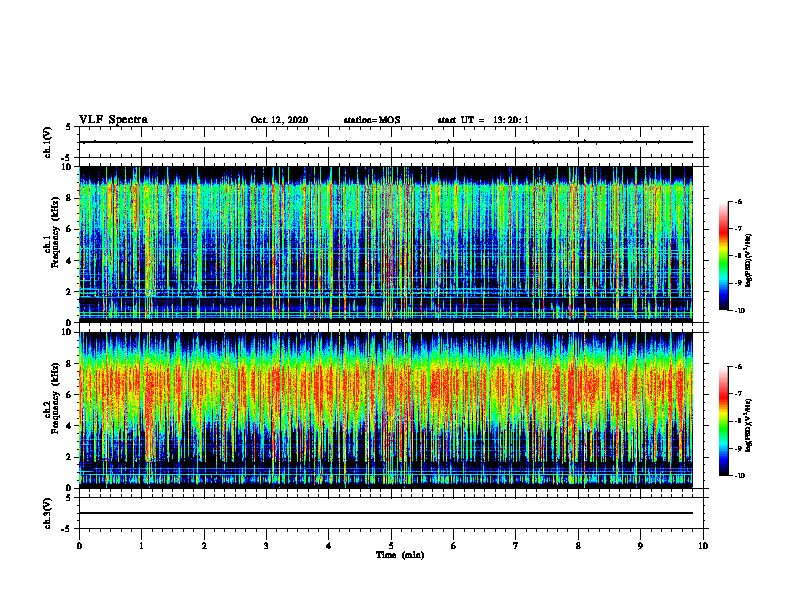This screenshot has height=612, width=792.
Task: Select the ch.2 'Frequency (kHz)' axis label
Action: point(55,398)
